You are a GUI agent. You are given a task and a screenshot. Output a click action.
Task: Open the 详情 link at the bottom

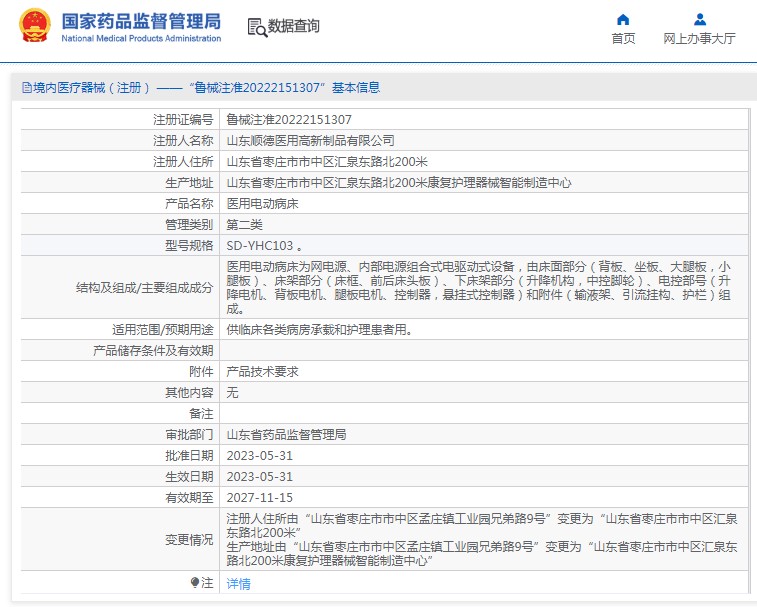(238, 583)
